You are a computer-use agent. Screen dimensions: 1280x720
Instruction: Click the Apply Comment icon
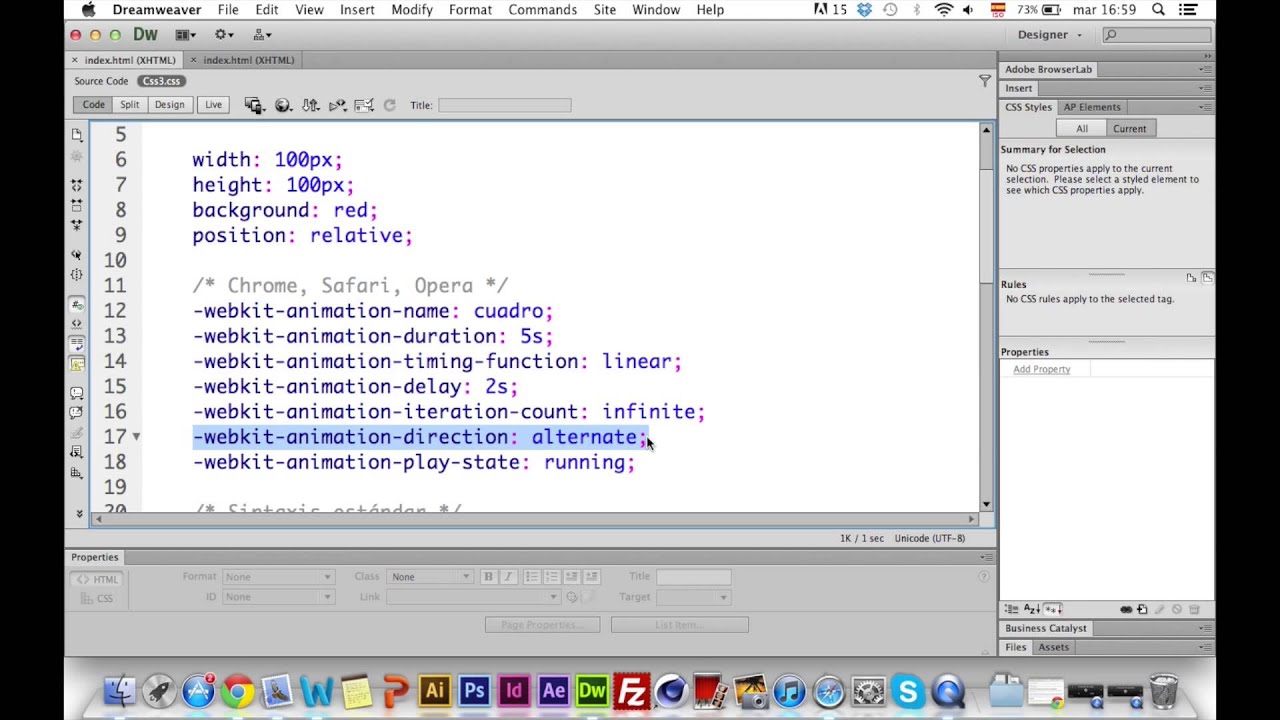(x=77, y=393)
